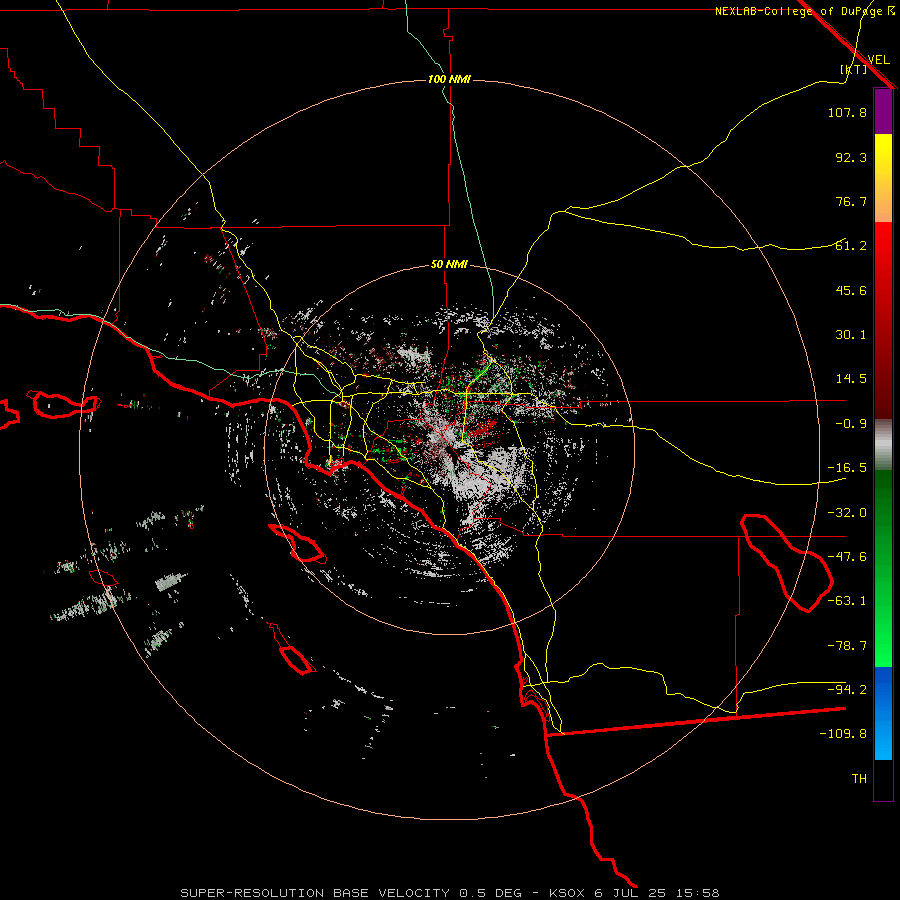
Task: Click the [KT] units label
Action: (x=854, y=69)
